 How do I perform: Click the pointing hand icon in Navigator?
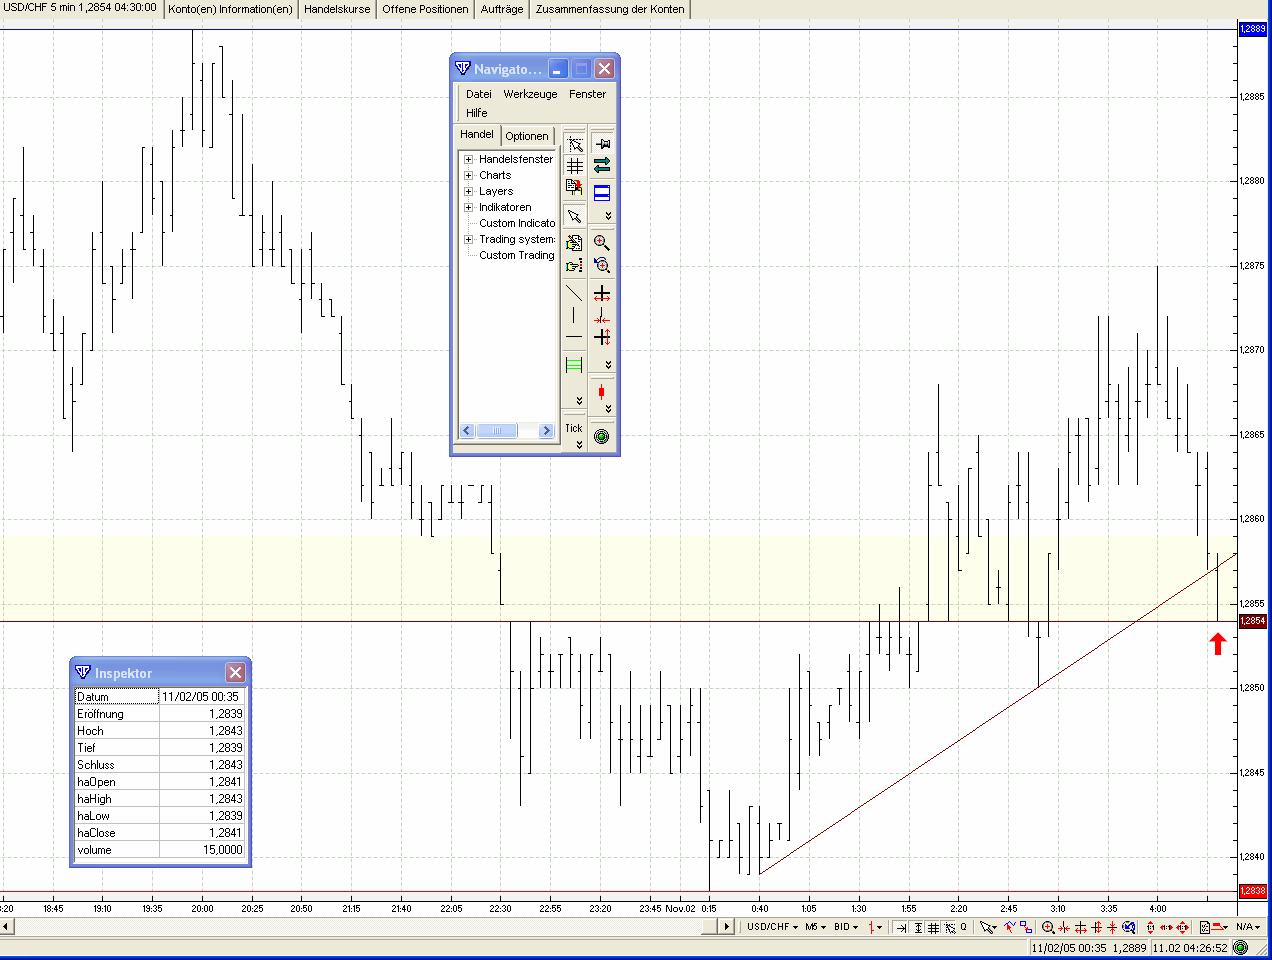pyautogui.click(x=574, y=265)
